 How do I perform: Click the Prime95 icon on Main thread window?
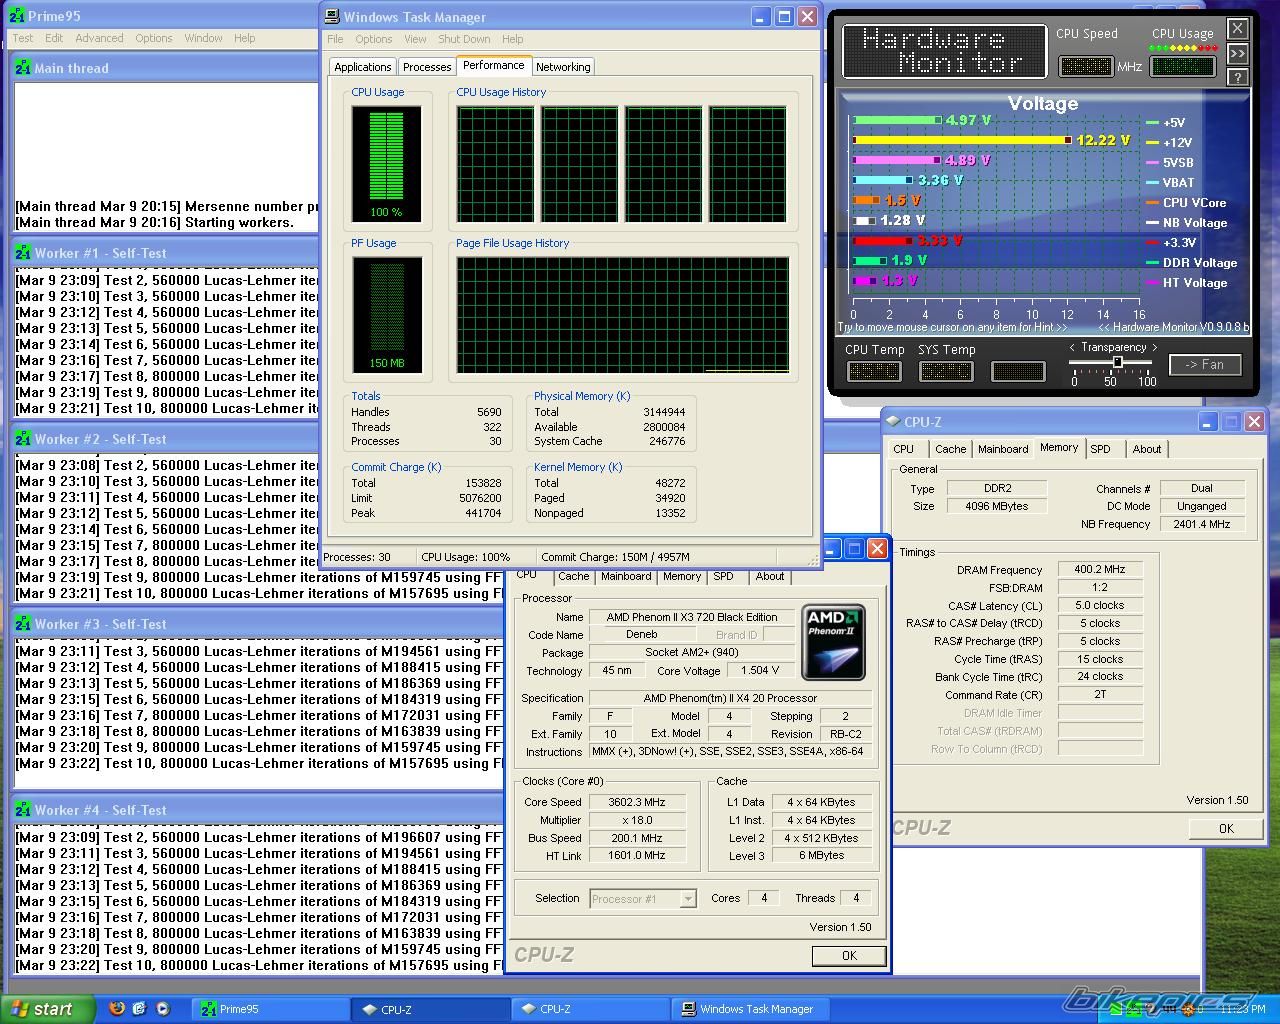(23, 68)
